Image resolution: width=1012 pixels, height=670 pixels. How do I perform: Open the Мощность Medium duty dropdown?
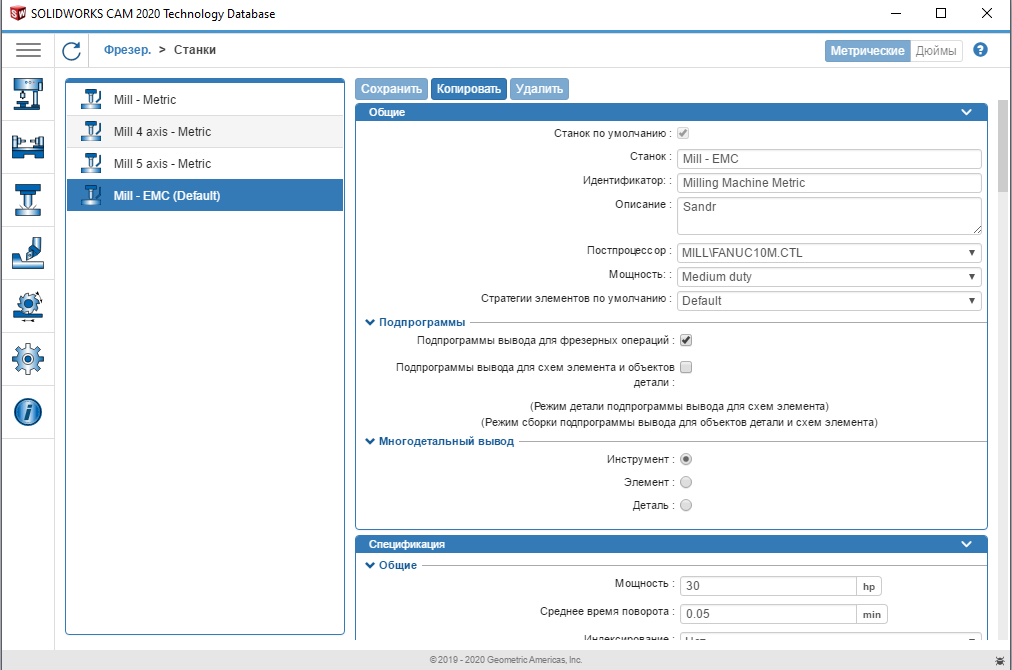pos(829,276)
